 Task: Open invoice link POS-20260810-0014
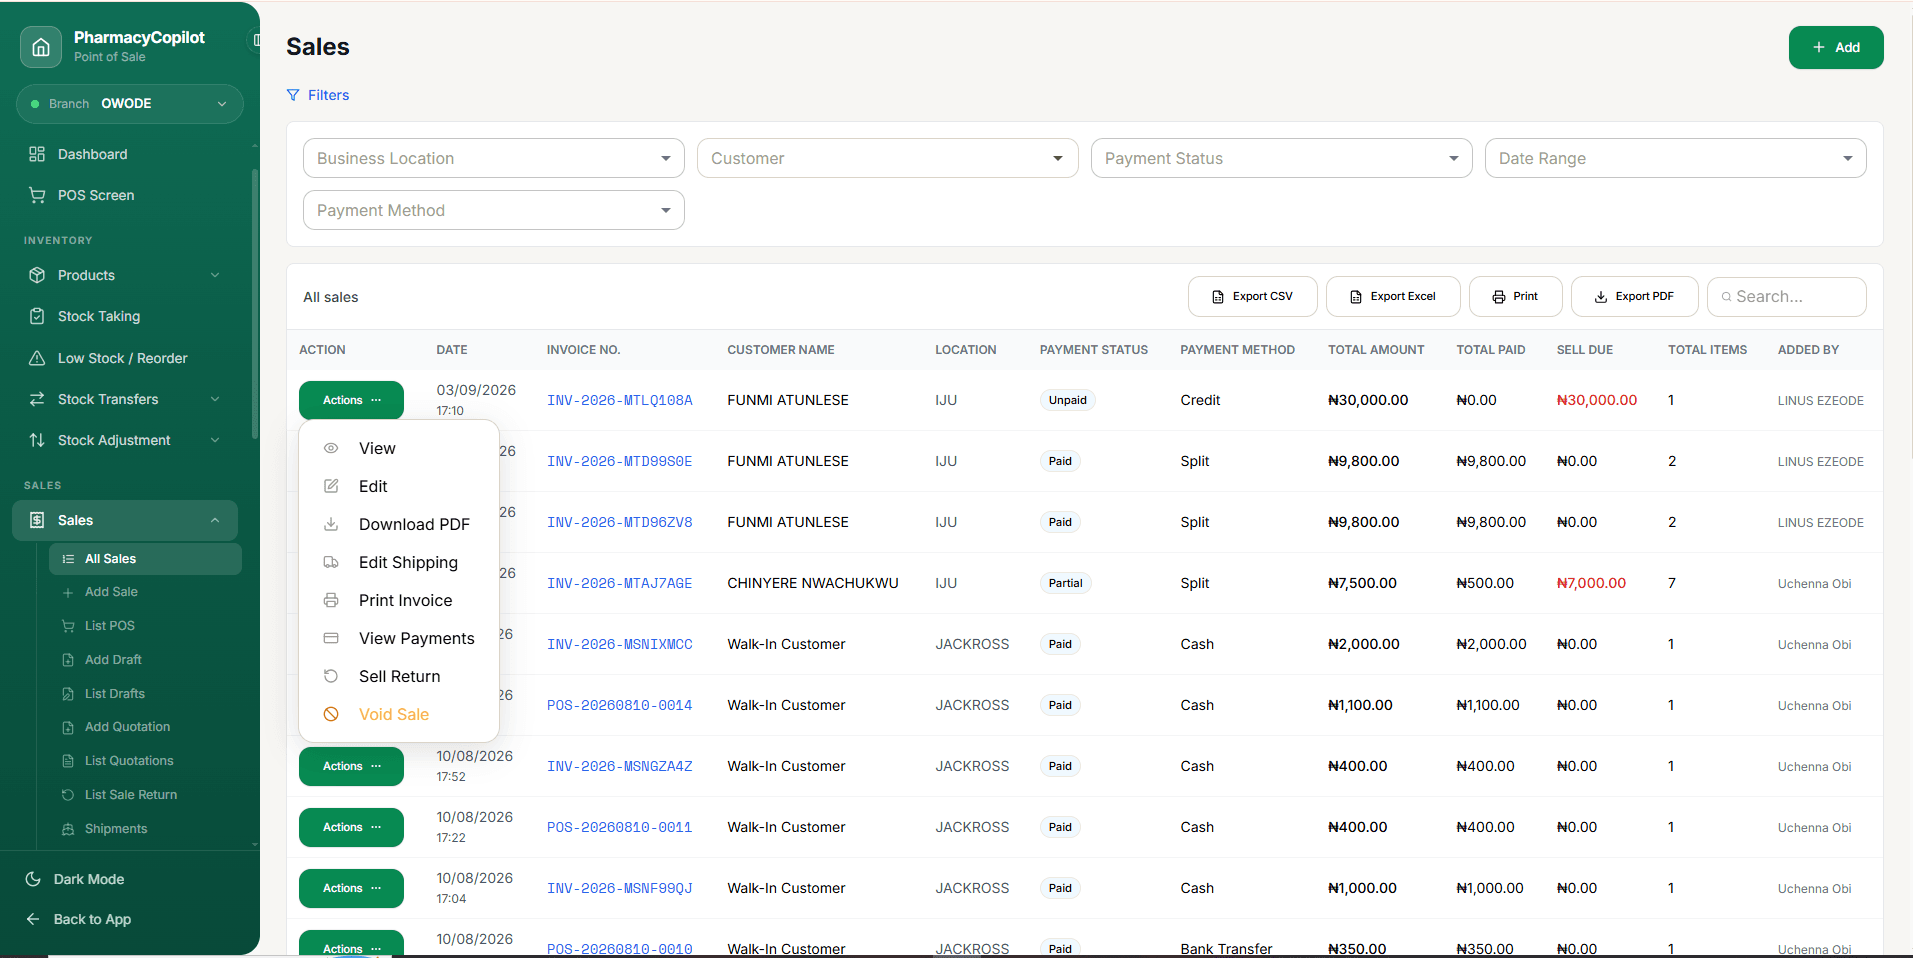tap(619, 705)
